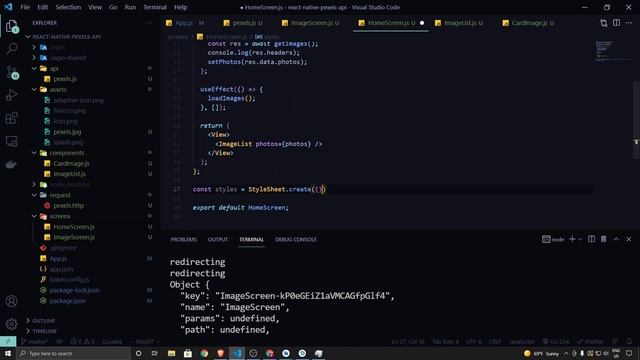Switch to the PROBLEMS panel tab

tap(183, 240)
